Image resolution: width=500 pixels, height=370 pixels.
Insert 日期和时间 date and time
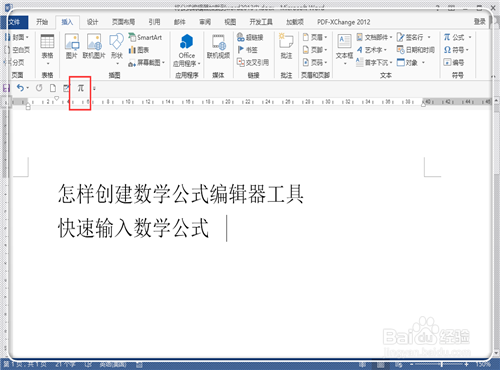[416, 50]
